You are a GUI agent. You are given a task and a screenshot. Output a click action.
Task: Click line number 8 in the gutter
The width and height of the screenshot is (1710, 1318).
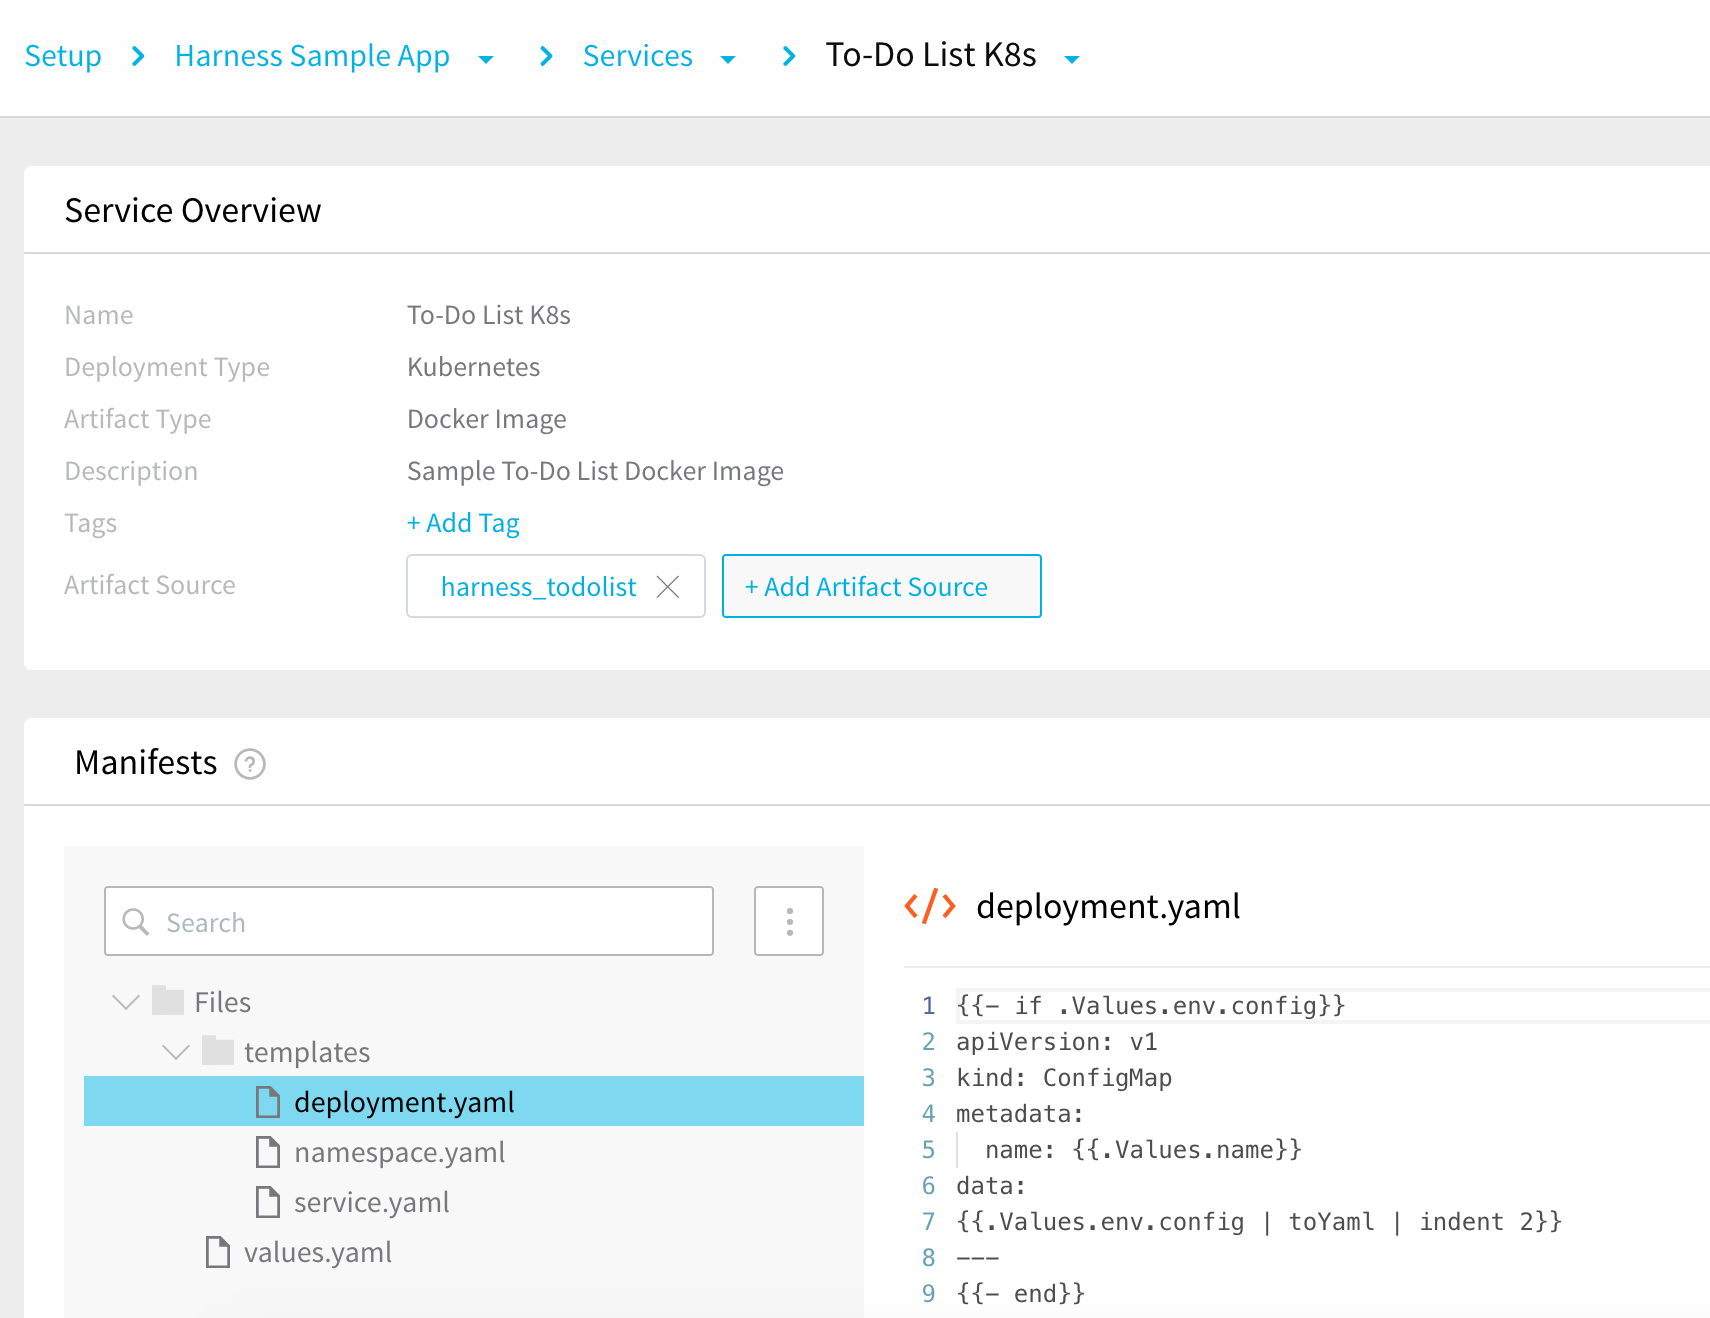tap(928, 1258)
